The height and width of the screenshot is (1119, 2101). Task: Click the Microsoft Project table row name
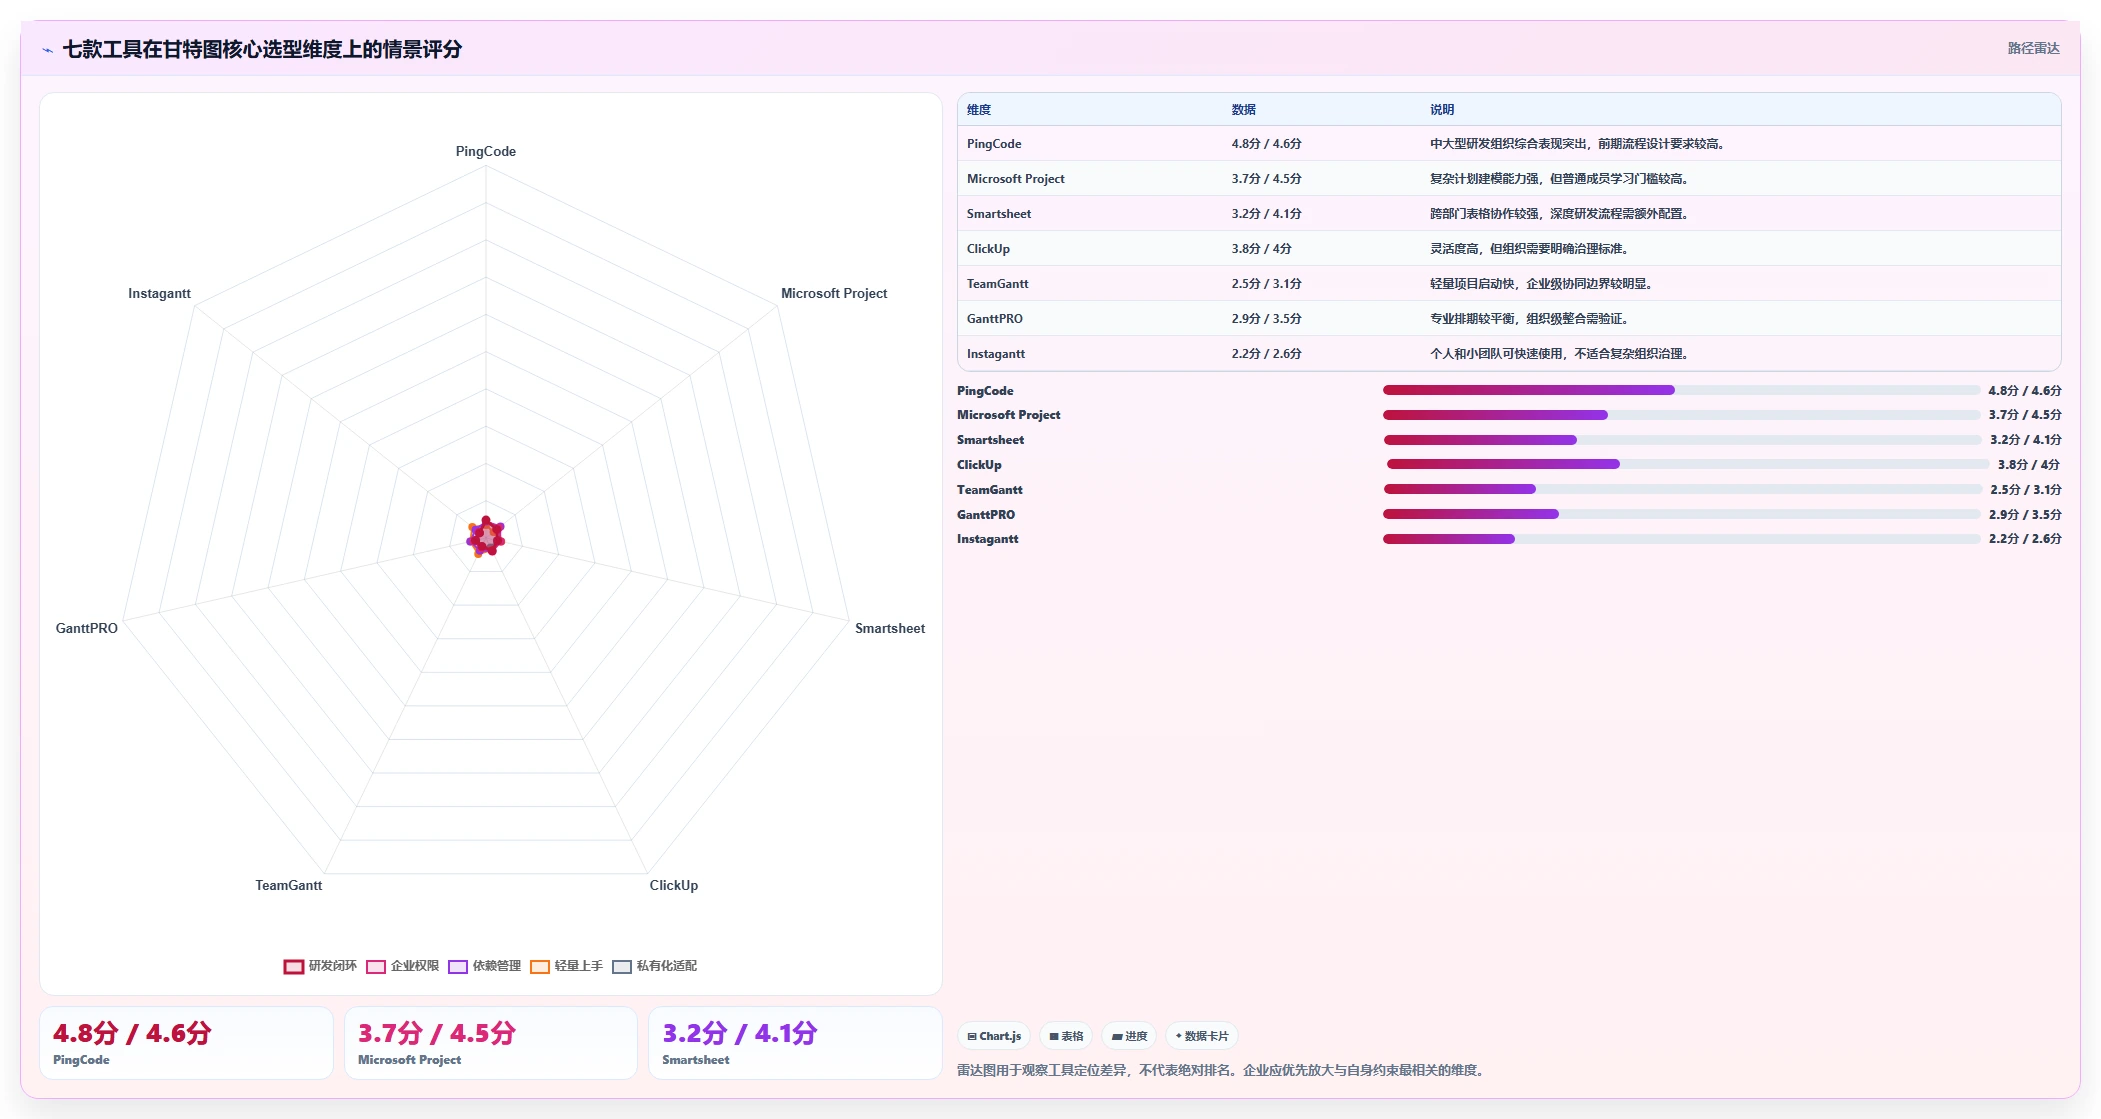[x=1015, y=179]
